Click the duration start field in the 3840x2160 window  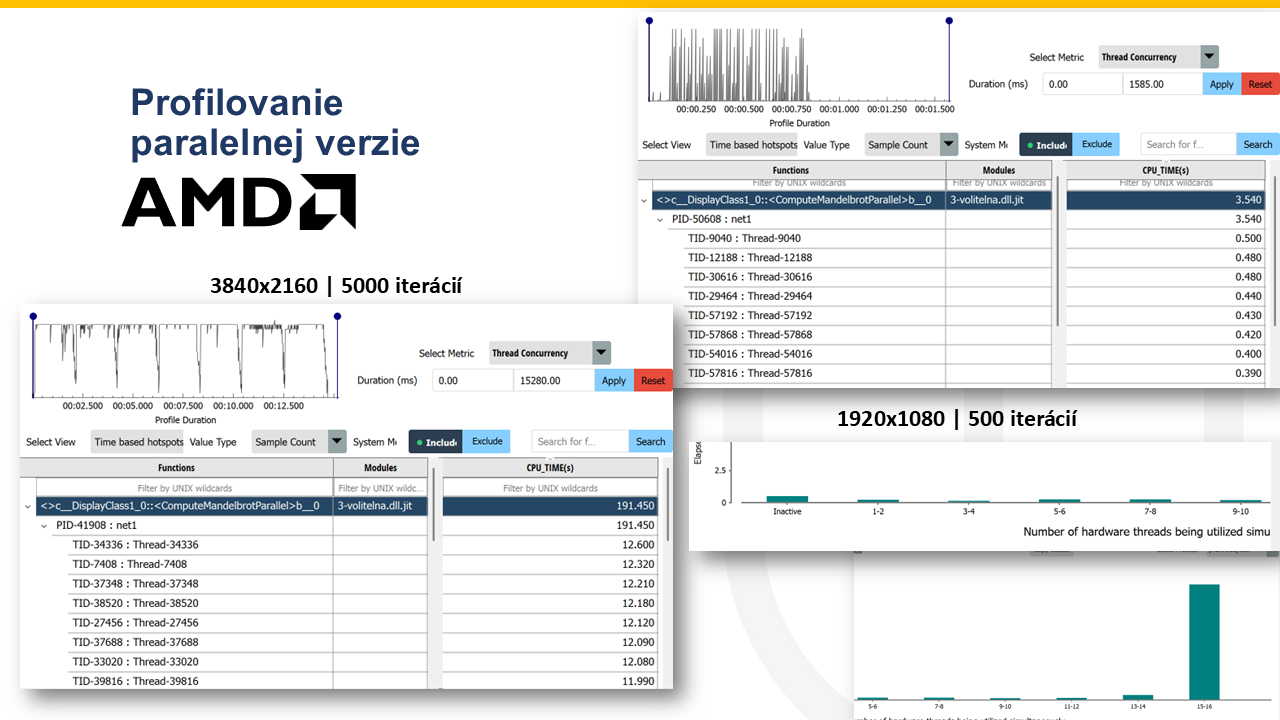473,380
